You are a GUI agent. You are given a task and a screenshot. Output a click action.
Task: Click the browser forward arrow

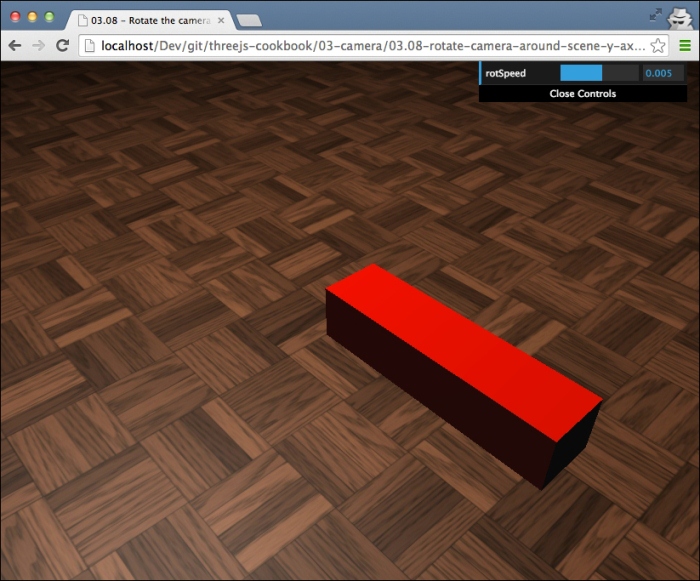click(38, 46)
